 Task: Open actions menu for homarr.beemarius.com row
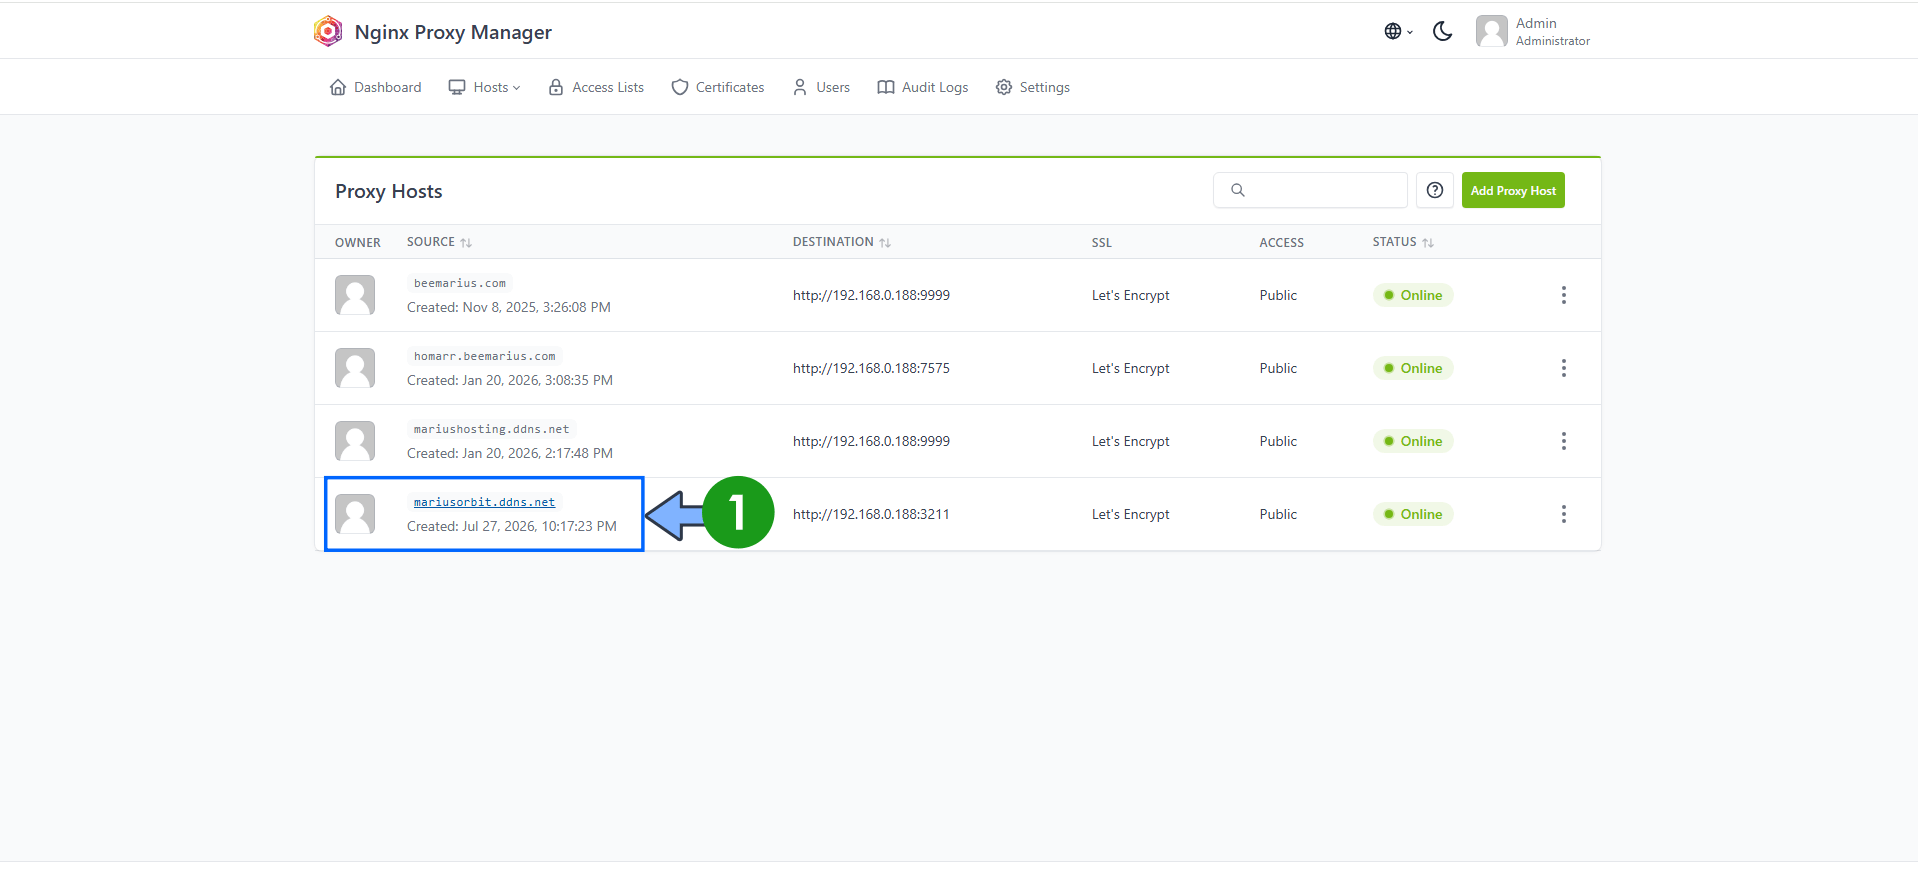point(1564,368)
